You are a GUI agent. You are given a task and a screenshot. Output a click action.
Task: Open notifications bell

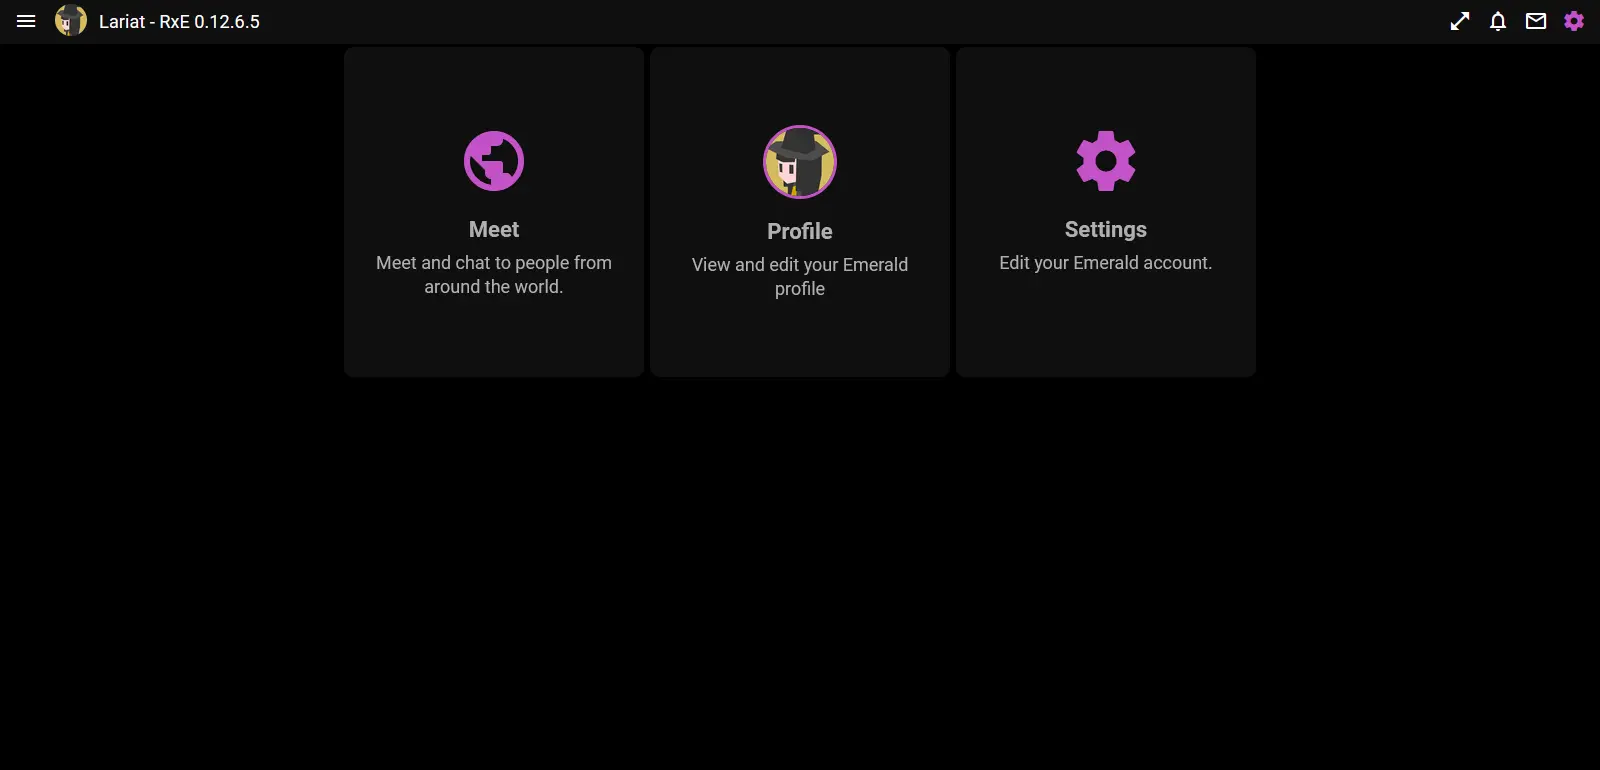click(x=1498, y=21)
